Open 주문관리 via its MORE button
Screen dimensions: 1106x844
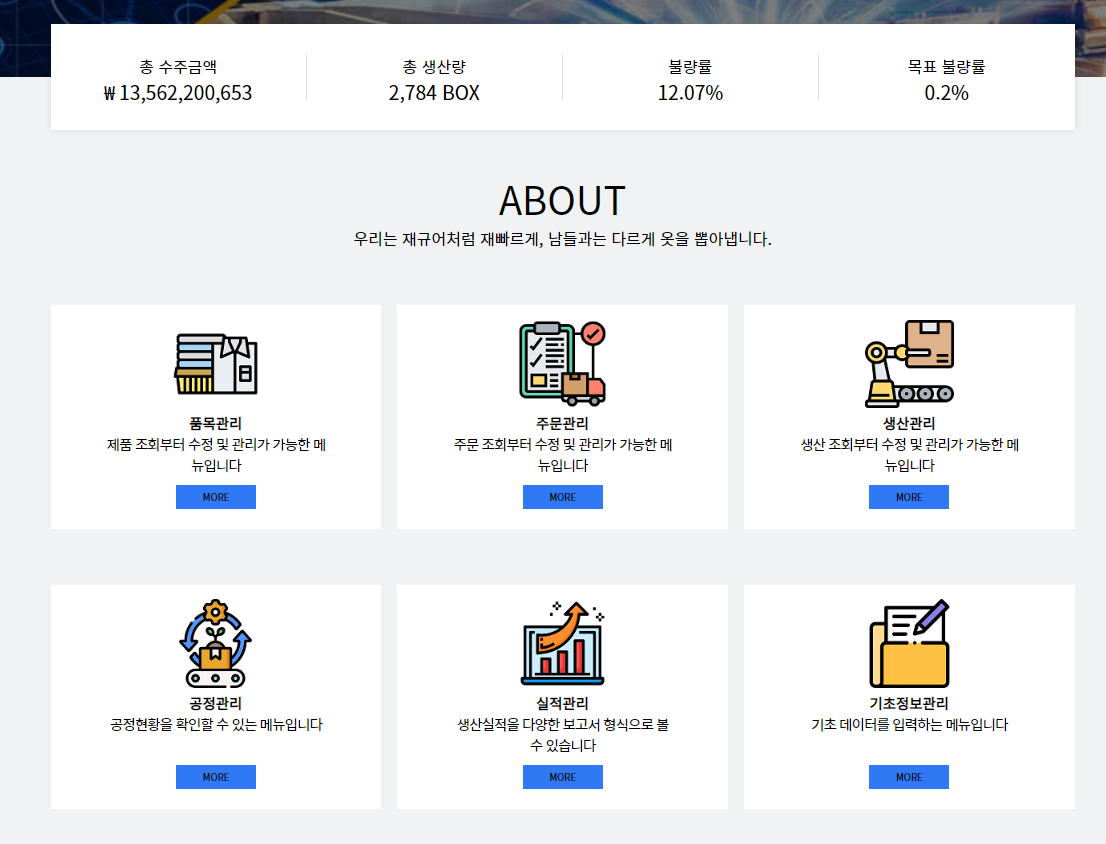[562, 496]
